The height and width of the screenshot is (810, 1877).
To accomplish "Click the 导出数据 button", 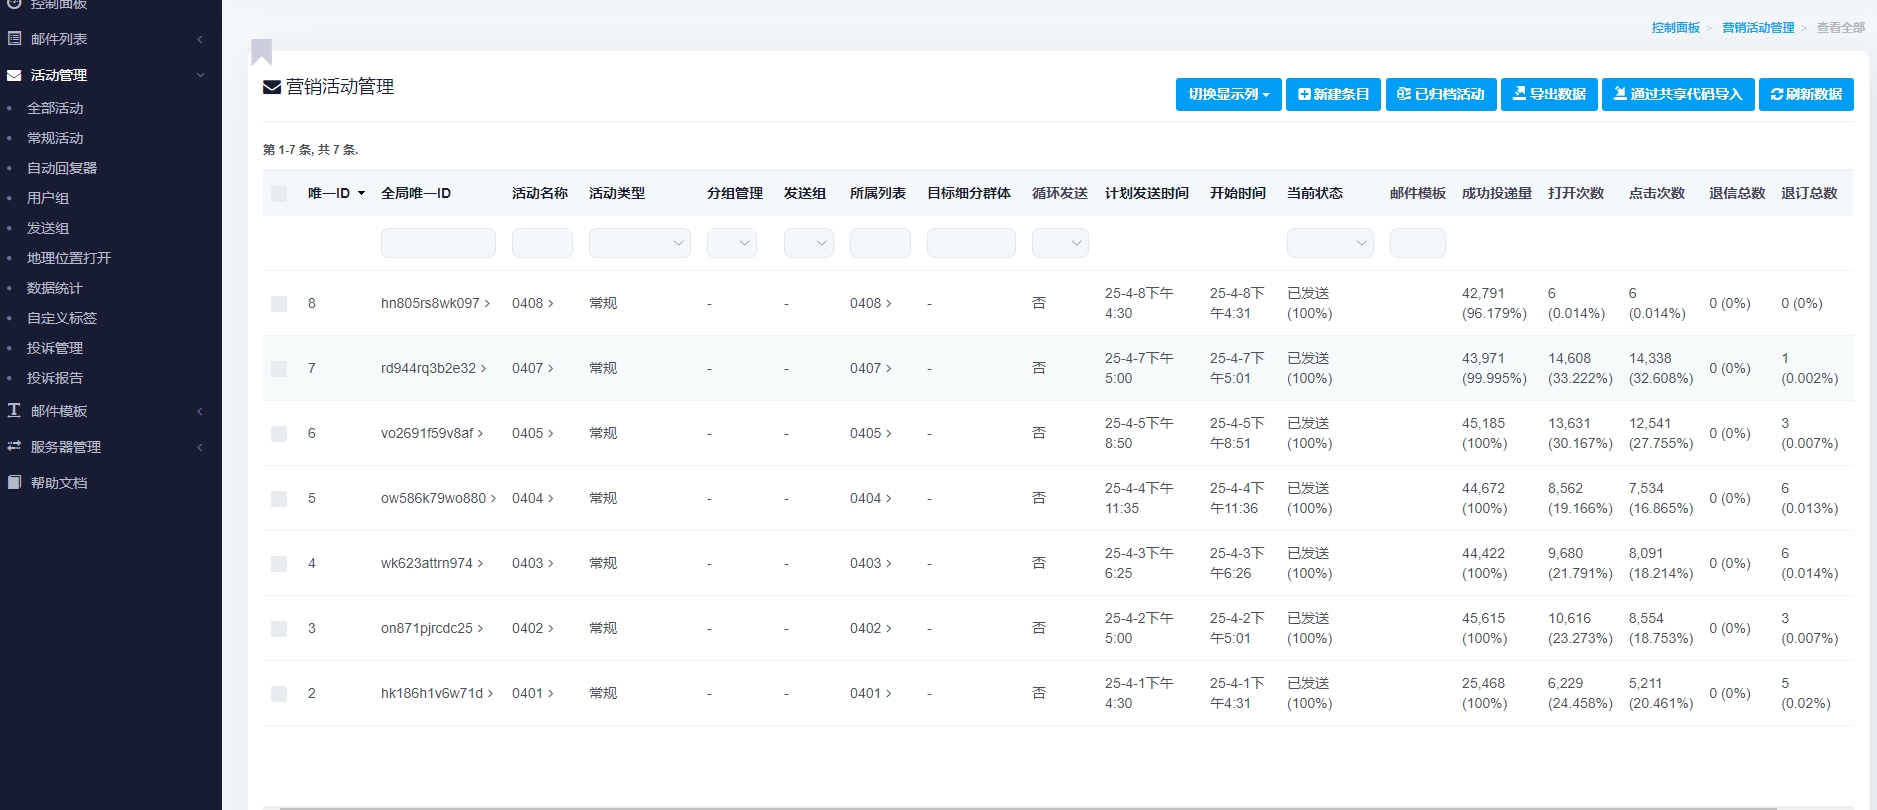I will click(x=1549, y=94).
